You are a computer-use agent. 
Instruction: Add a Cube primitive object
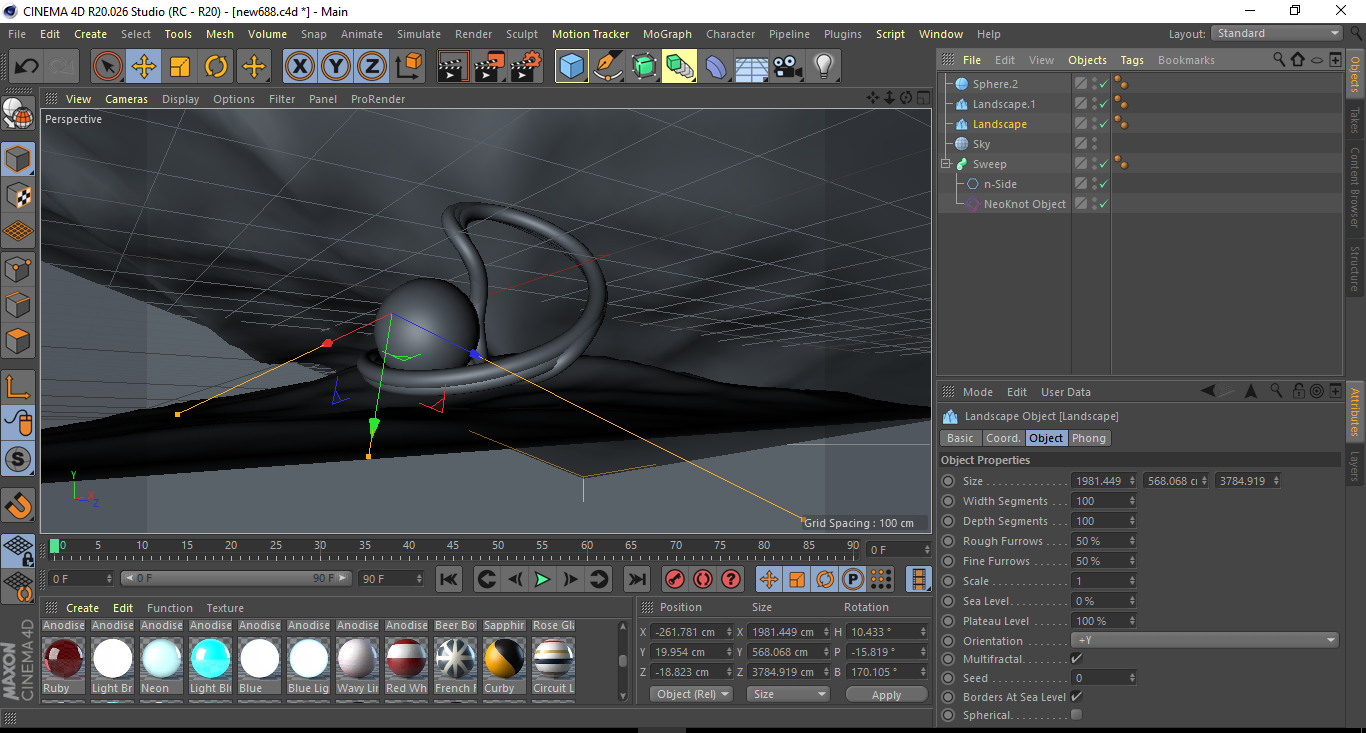572,67
